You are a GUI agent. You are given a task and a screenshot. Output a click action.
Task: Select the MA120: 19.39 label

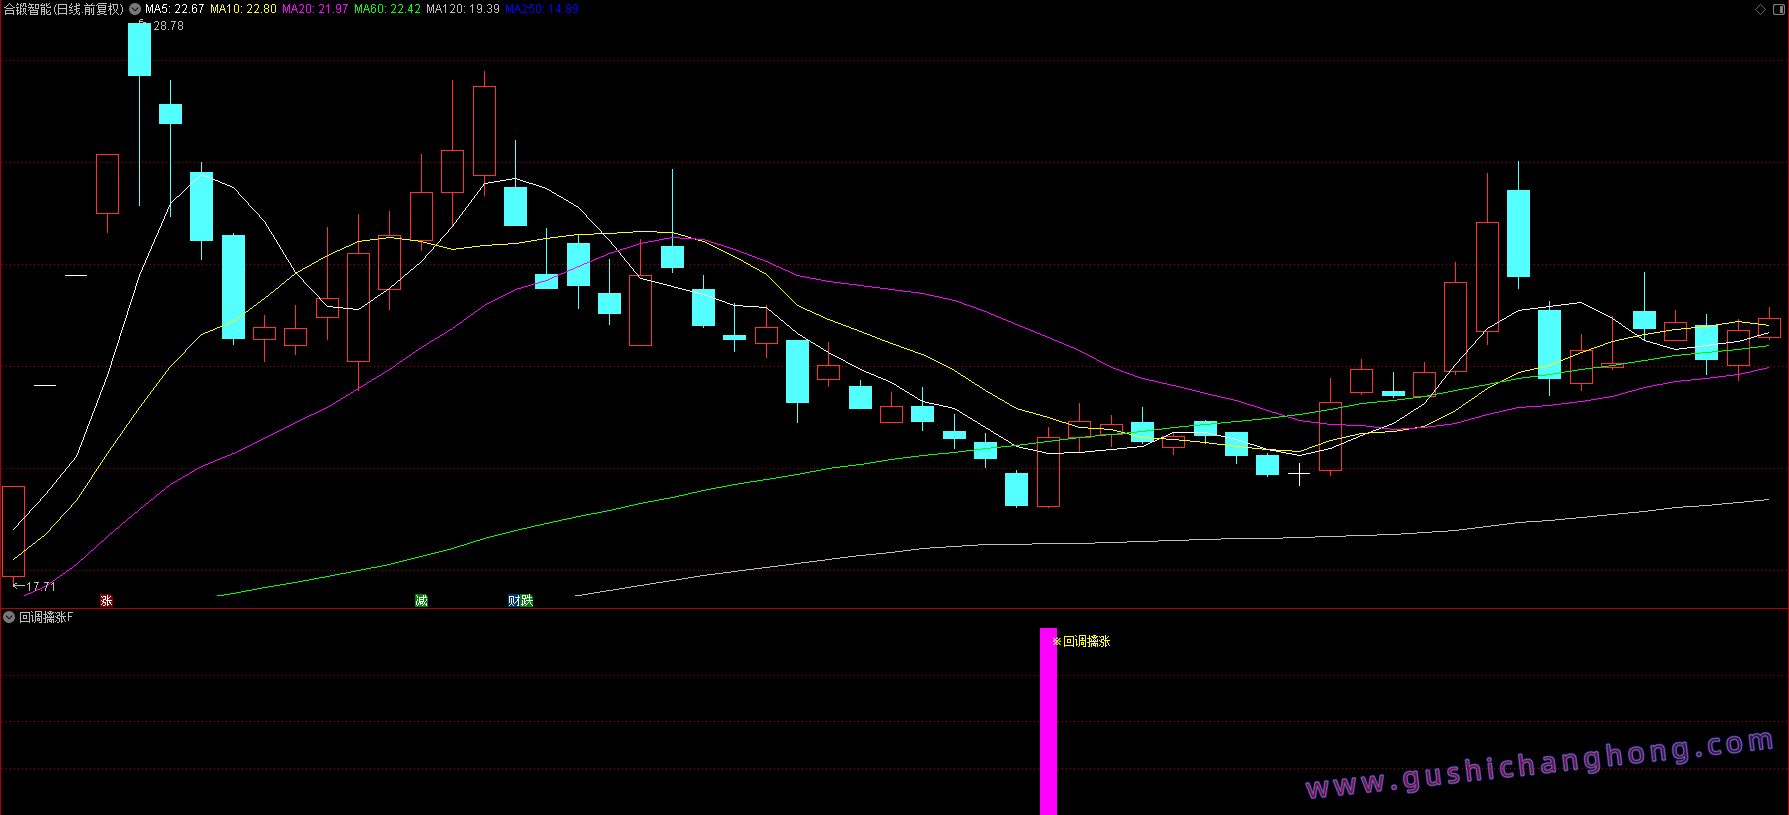(462, 9)
